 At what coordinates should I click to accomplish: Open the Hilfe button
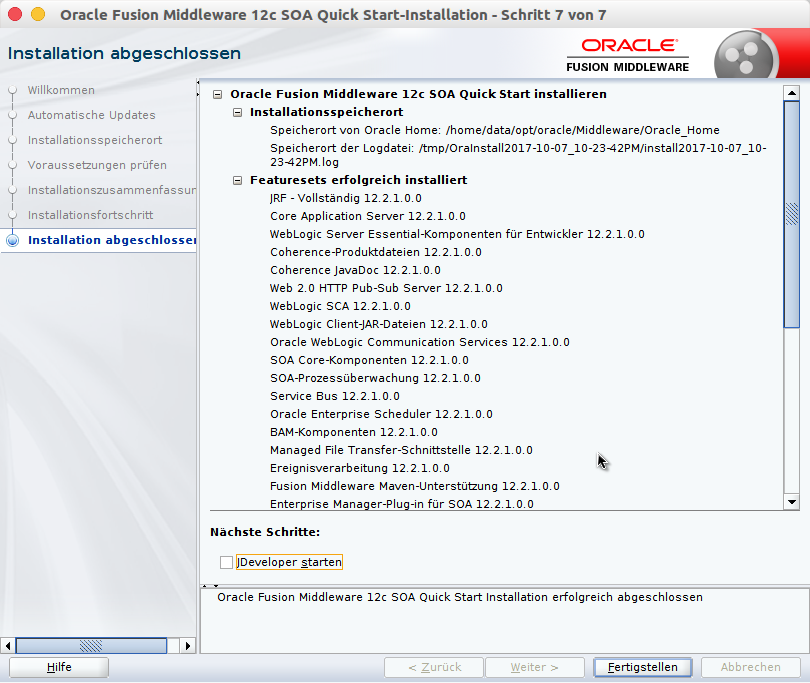59,667
